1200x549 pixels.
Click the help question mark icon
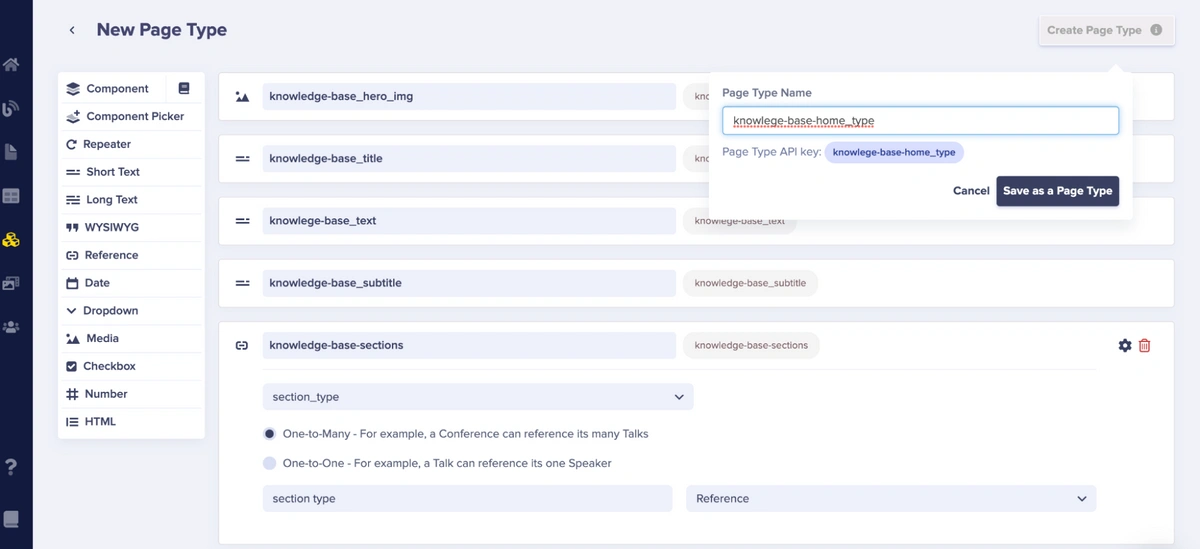(11, 467)
